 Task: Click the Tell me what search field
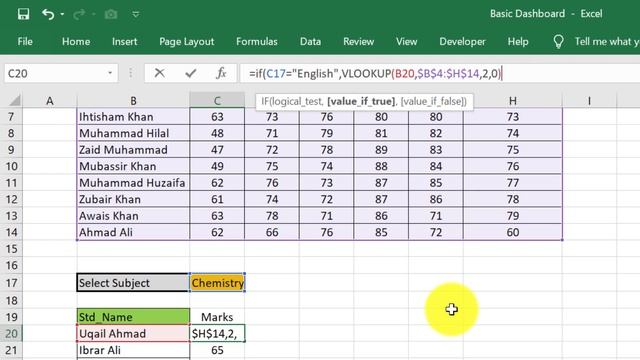pyautogui.click(x=607, y=41)
